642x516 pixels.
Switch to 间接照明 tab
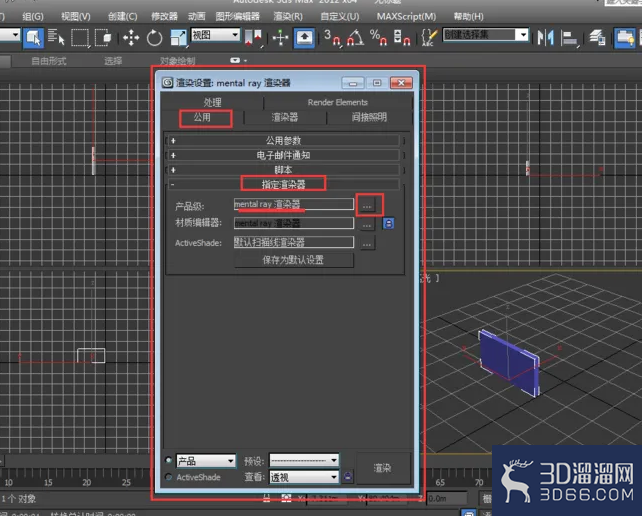[x=369, y=118]
